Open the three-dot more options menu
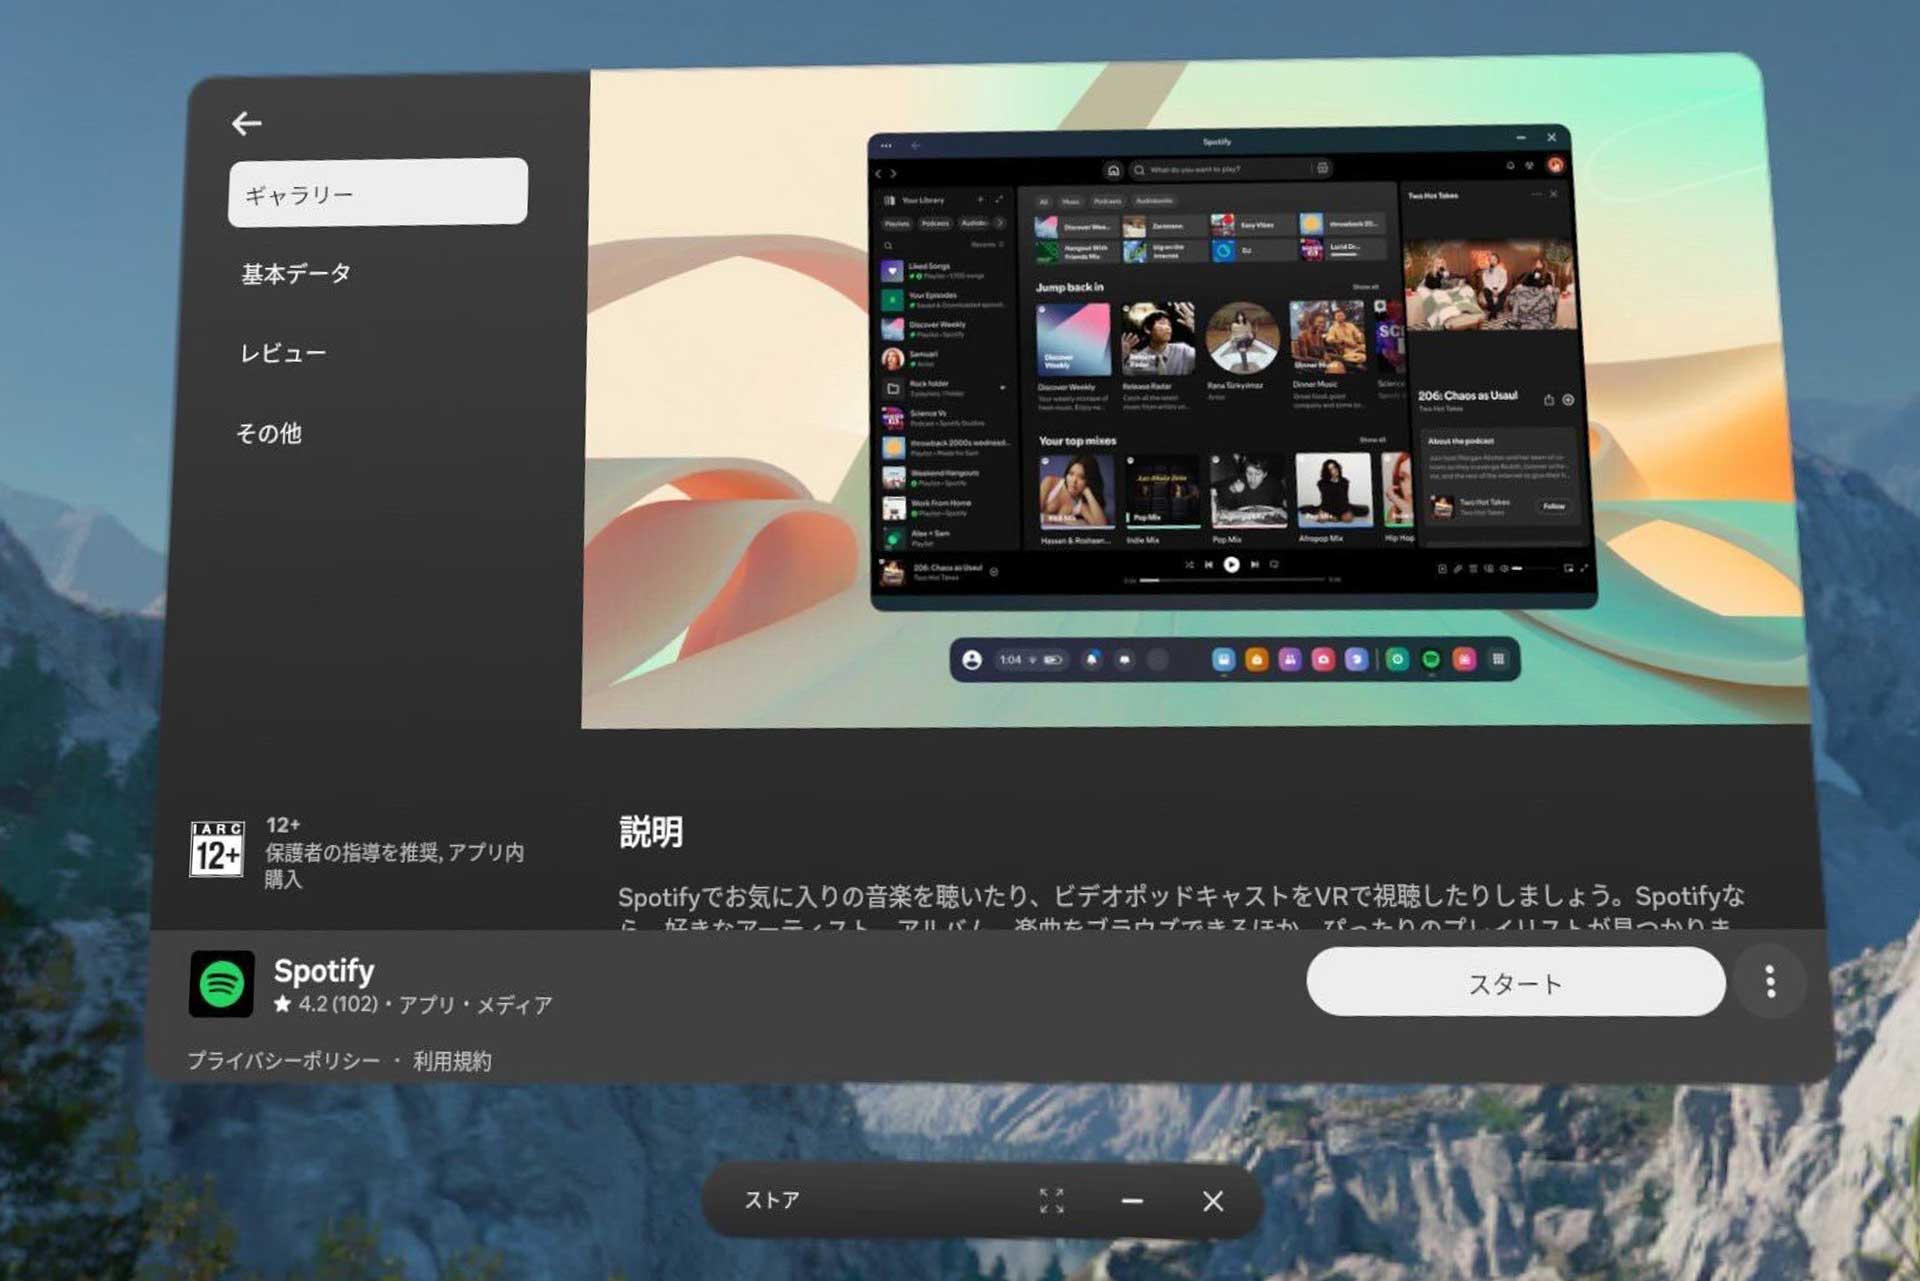Viewport: 1920px width, 1281px height. pyautogui.click(x=1769, y=982)
